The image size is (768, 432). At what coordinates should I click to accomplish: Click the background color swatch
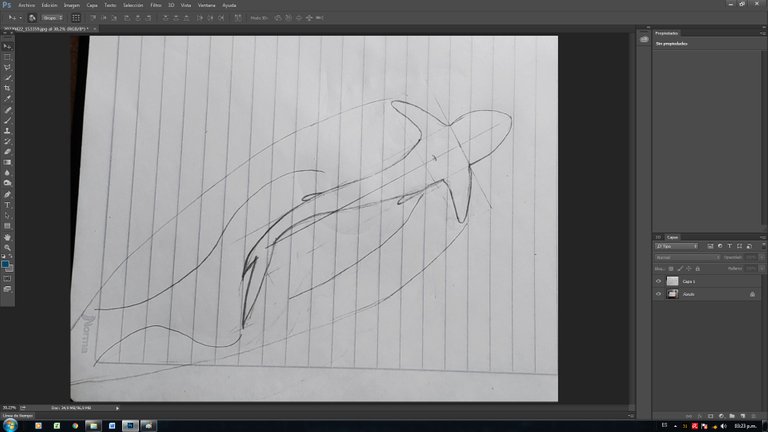pos(10,268)
